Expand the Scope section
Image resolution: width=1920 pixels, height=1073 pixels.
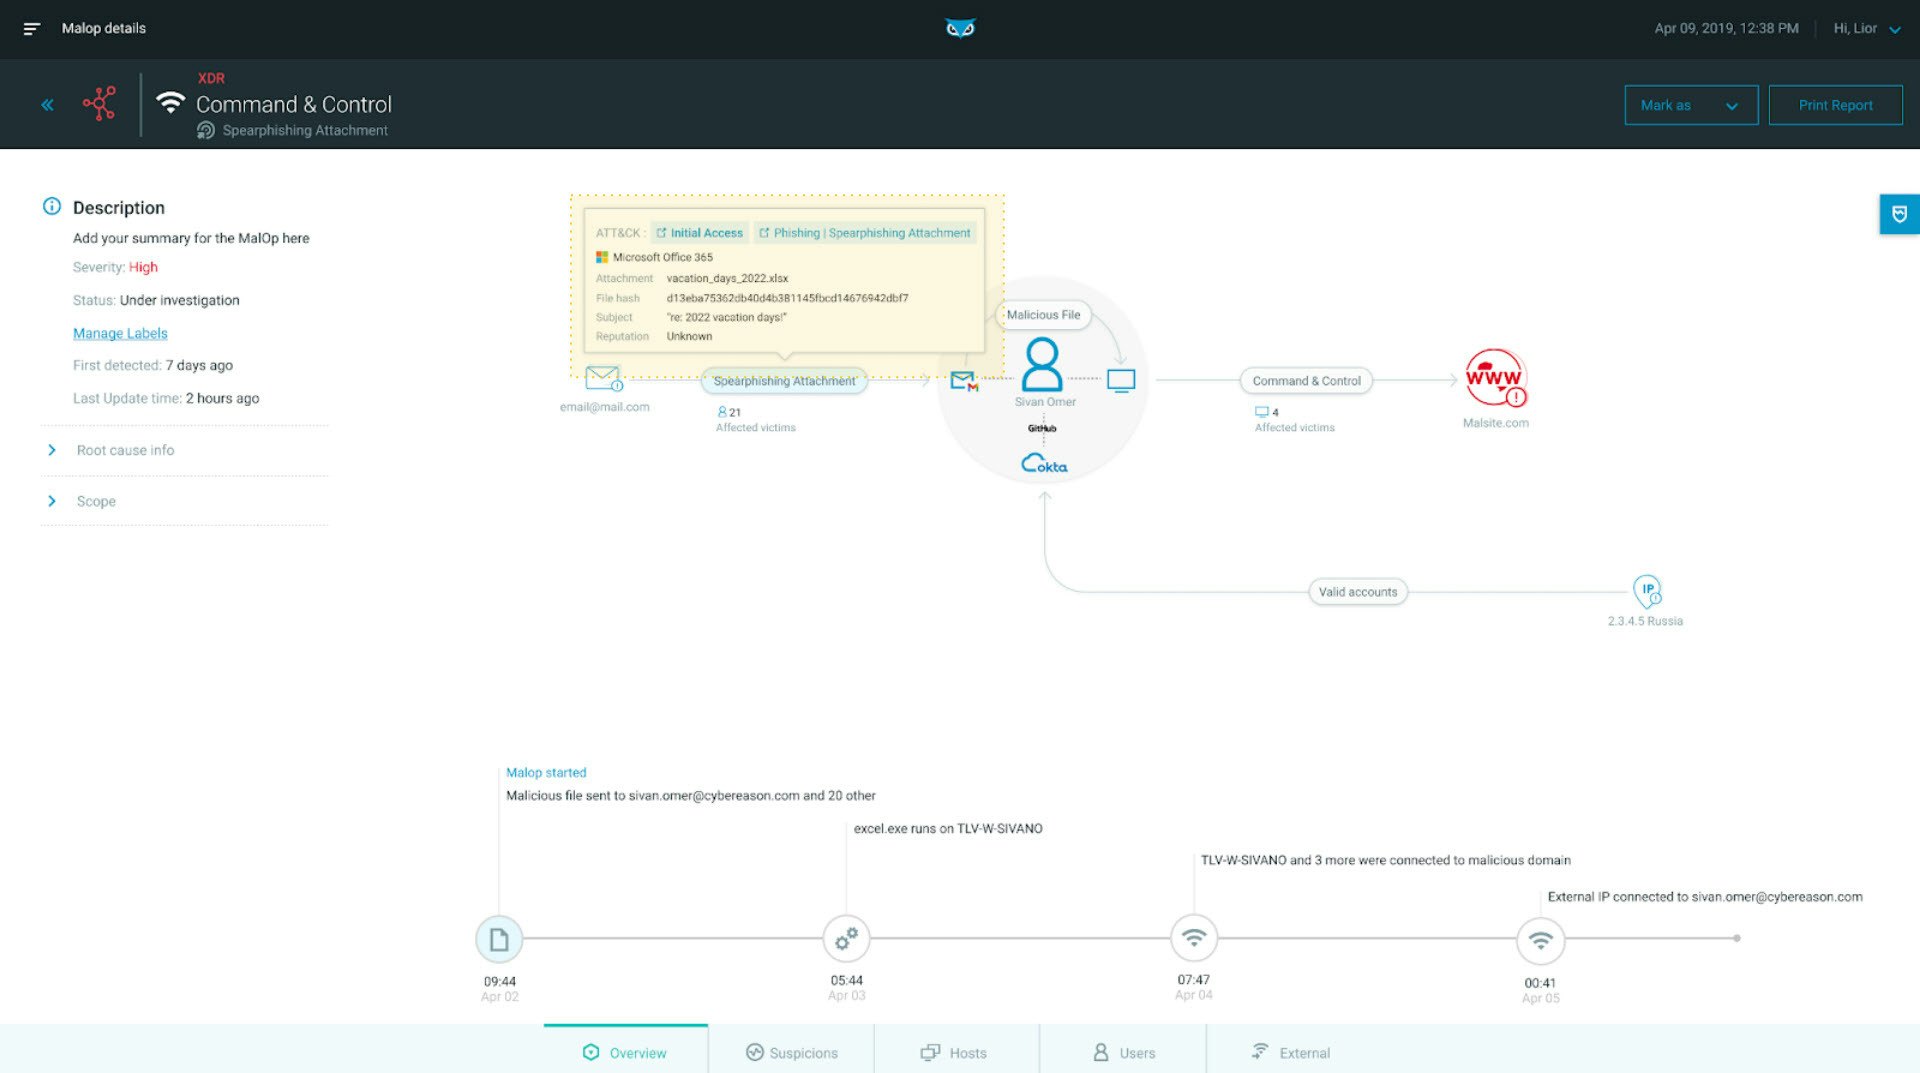tap(96, 502)
